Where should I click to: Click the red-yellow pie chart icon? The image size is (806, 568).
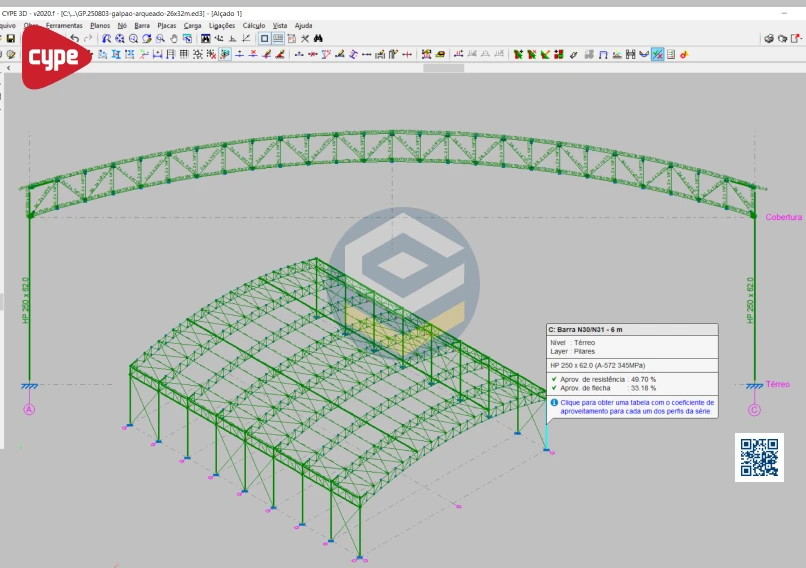[x=684, y=54]
